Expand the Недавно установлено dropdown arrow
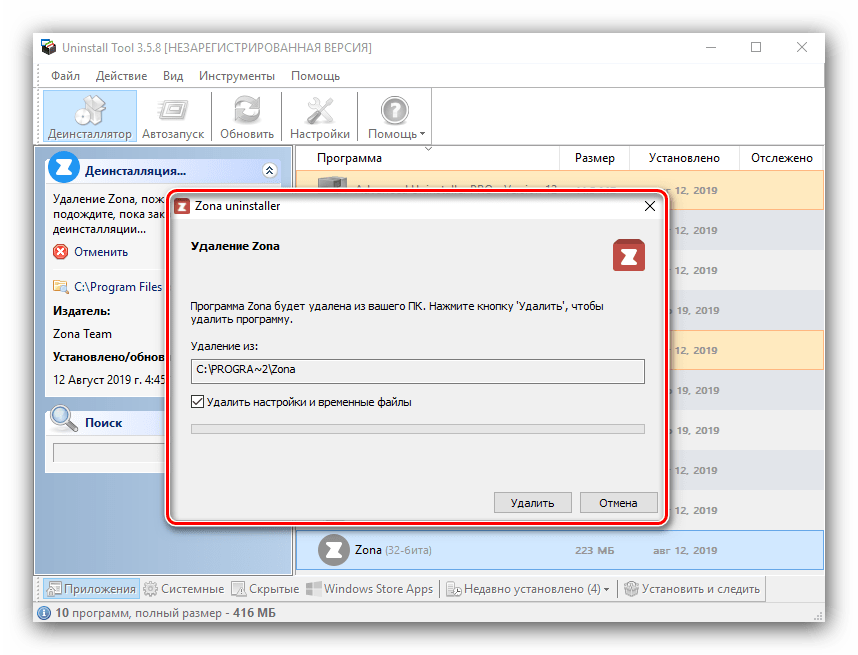The width and height of the screenshot is (858, 655). (606, 589)
